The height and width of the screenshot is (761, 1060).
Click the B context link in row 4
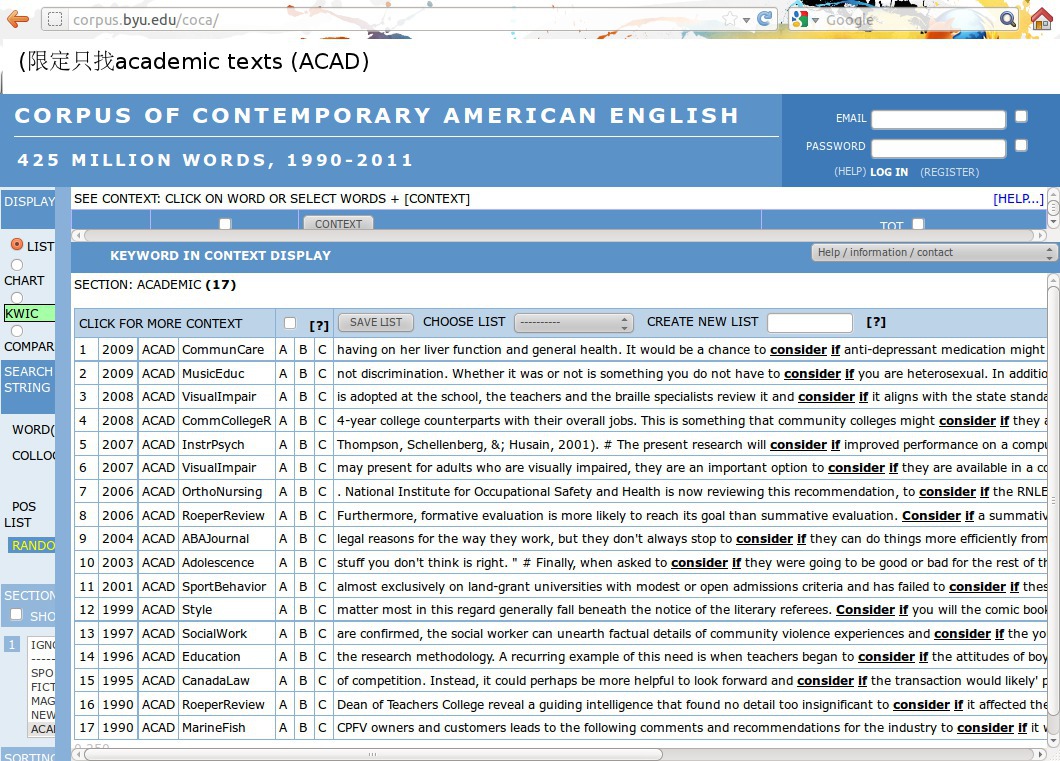pos(303,420)
